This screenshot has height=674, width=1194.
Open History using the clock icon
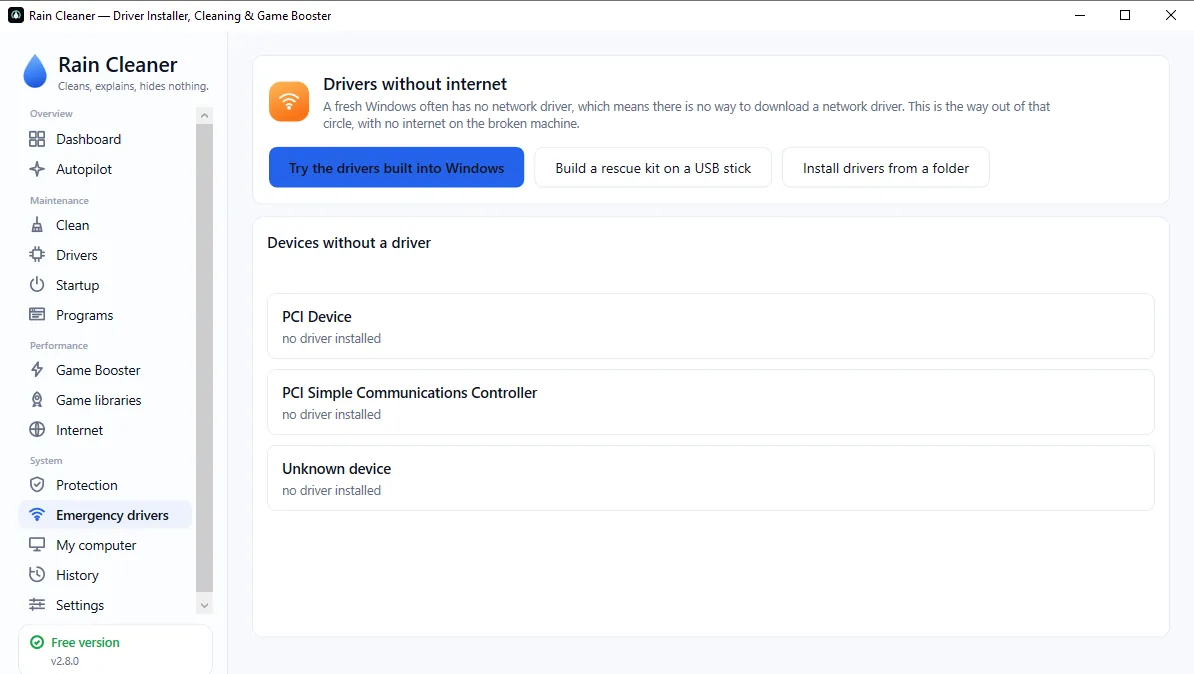(x=37, y=575)
